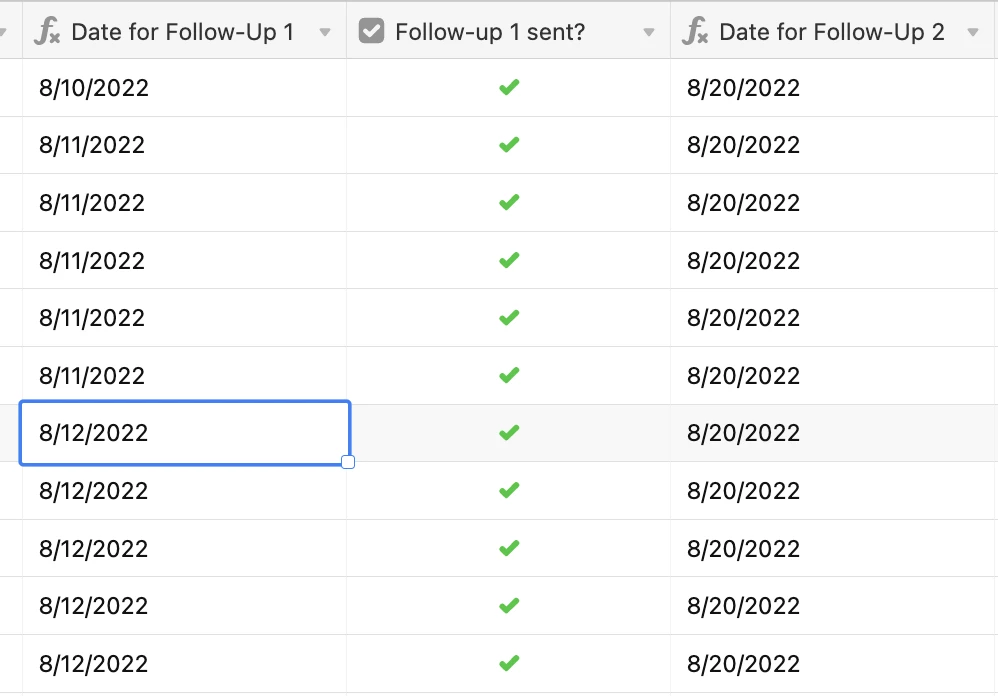Select the Date for Follow-Up 2 column header
The width and height of the screenshot is (998, 696).
pyautogui.click(x=834, y=31)
